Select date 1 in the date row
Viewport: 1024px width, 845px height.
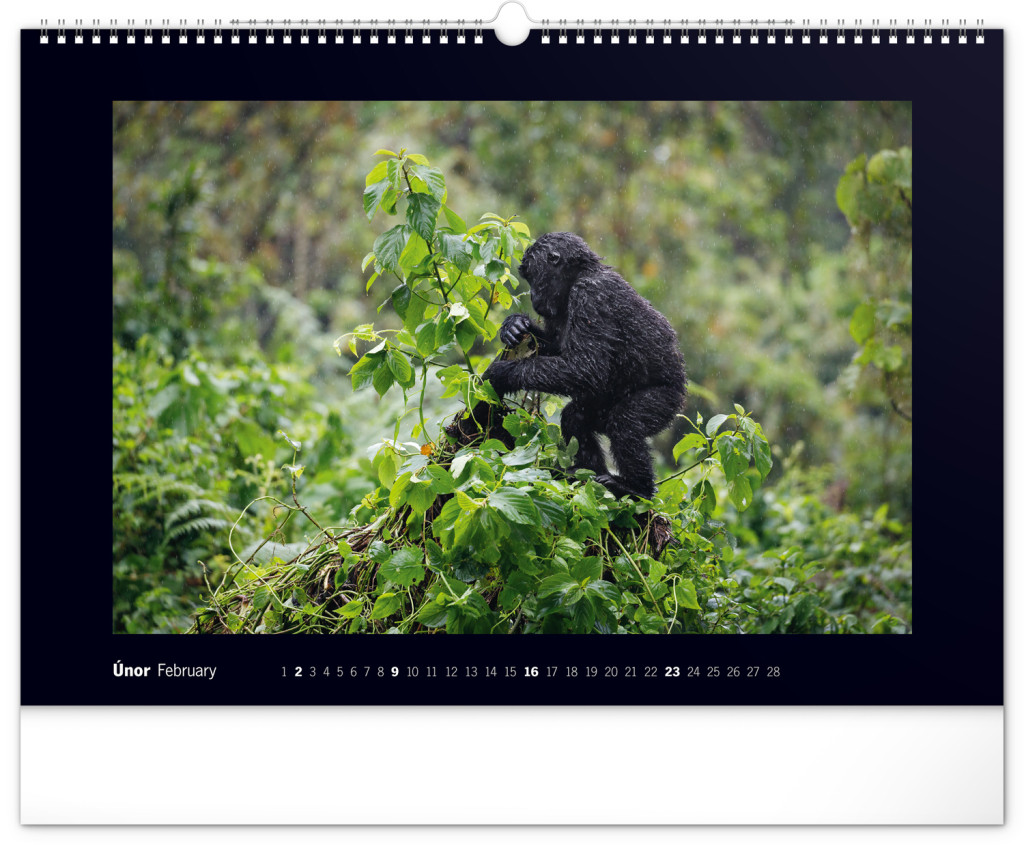click(284, 672)
